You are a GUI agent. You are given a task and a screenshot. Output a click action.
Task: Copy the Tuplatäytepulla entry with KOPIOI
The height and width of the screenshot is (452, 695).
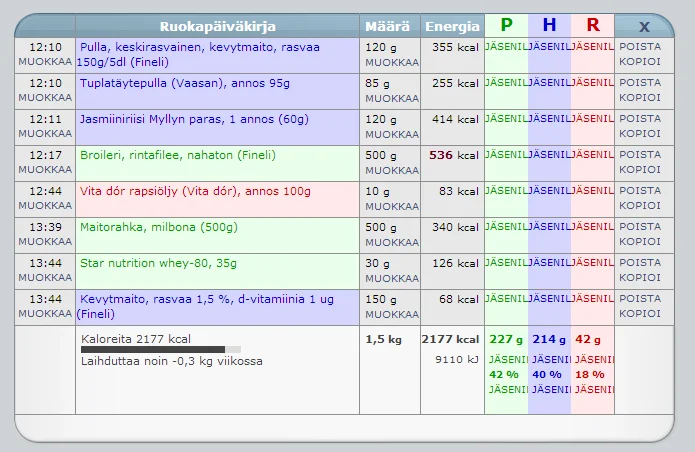click(640, 97)
